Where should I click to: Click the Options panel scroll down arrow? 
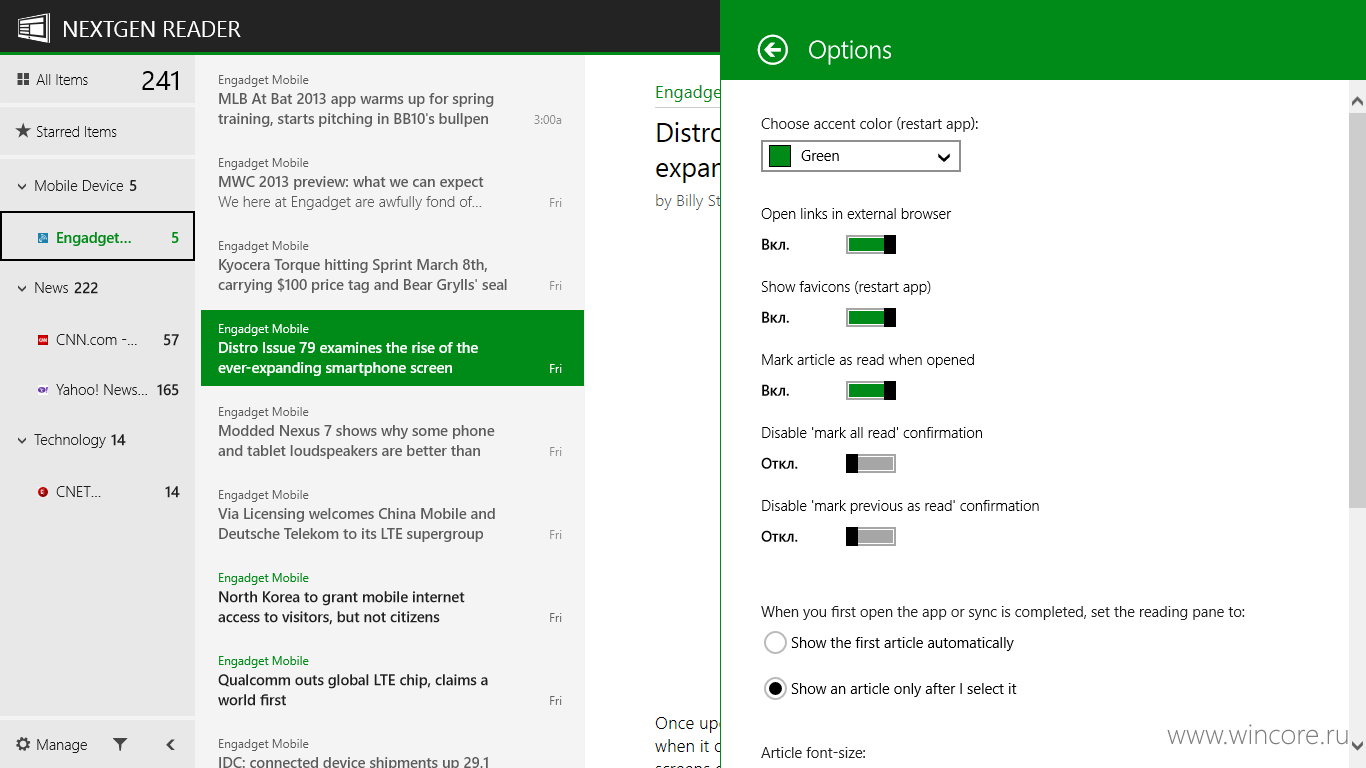point(1357,745)
